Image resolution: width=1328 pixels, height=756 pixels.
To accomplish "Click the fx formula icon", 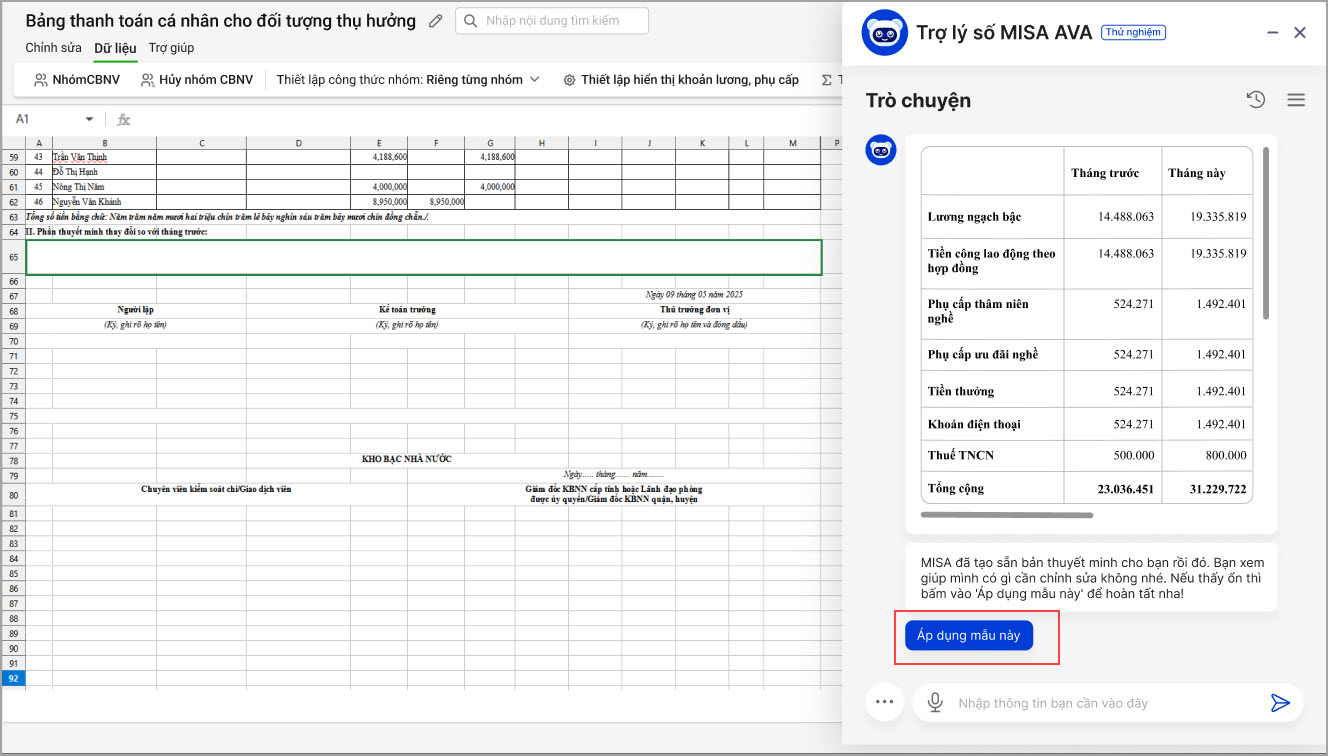I will (x=124, y=119).
